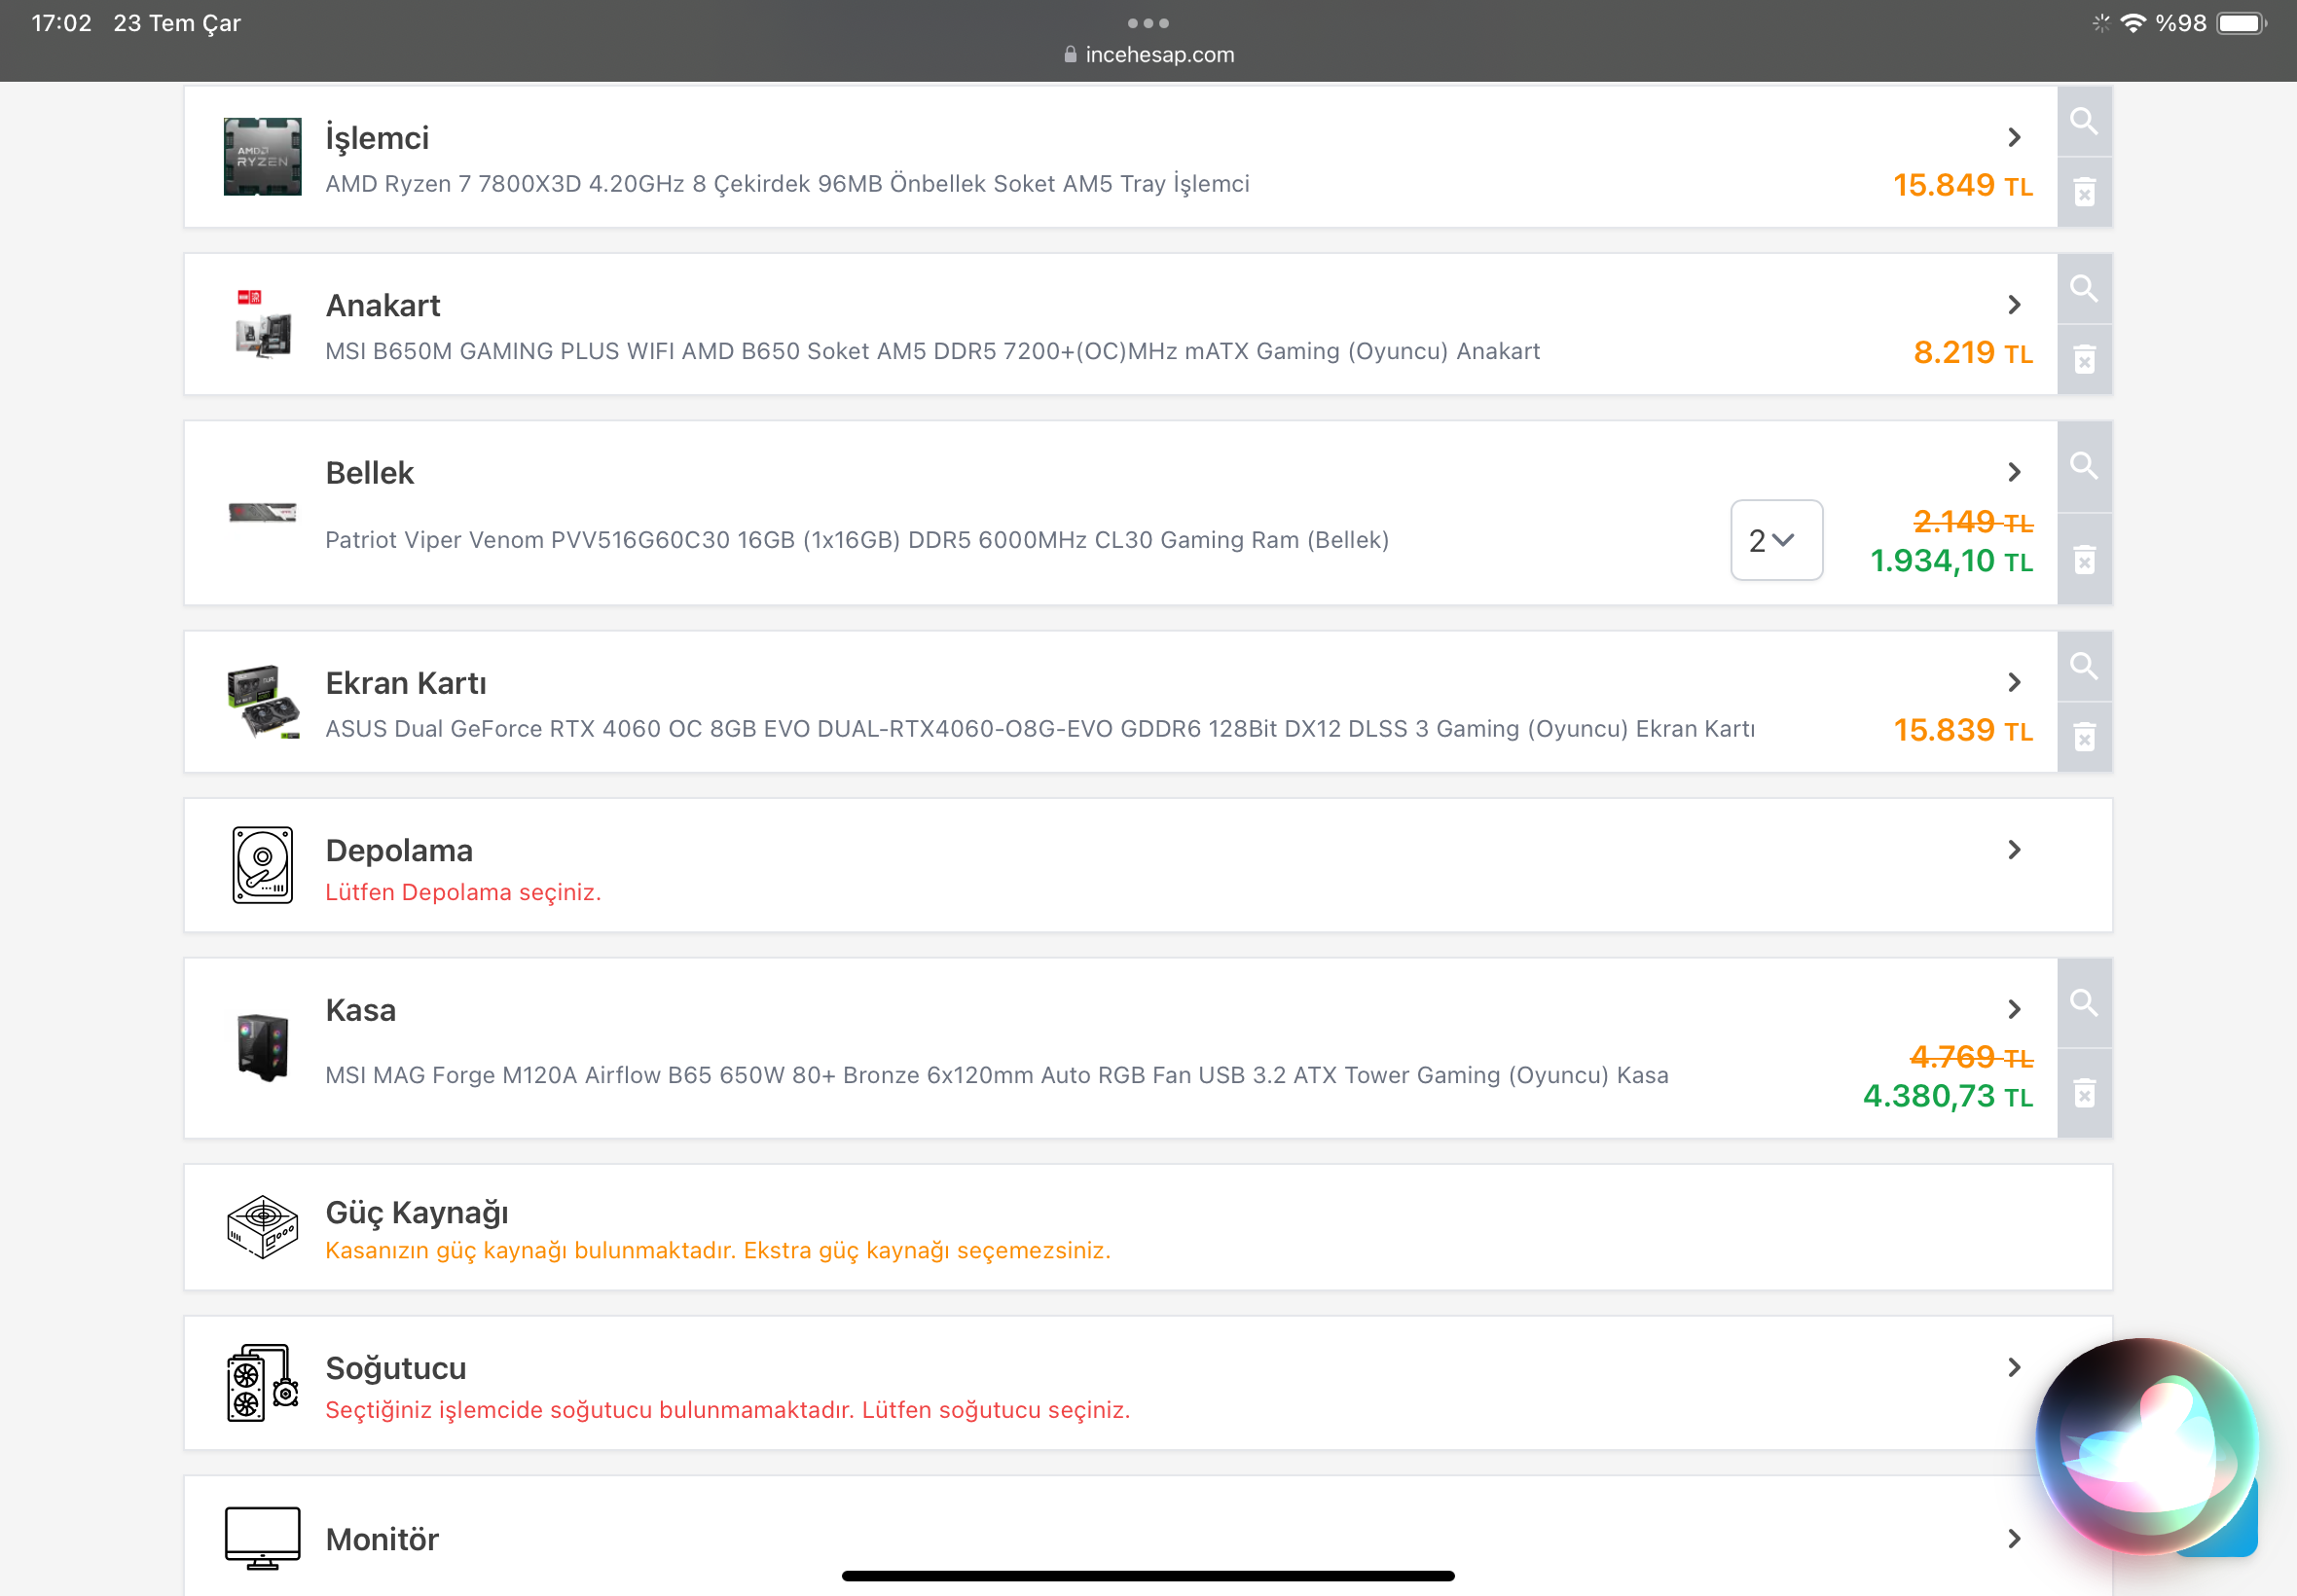Screen dimensions: 2297x1596
Task: Tap the 15.849 TL processor price
Action: coord(1963,185)
